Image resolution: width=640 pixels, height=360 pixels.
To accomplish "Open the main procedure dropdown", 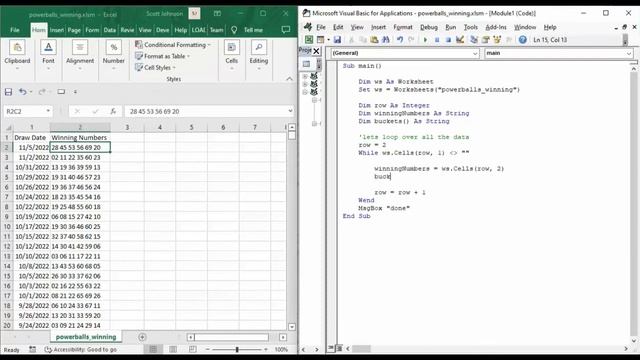I will point(629,53).
